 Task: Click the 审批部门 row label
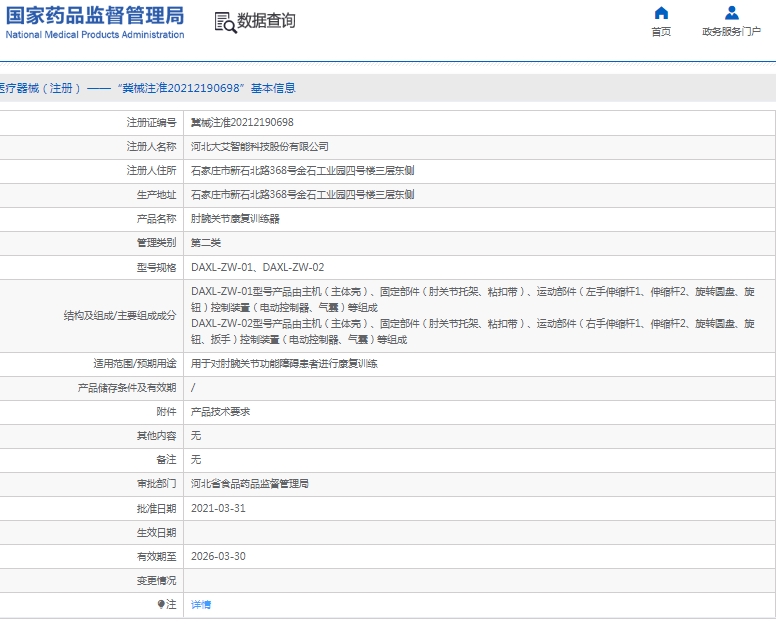(156, 483)
